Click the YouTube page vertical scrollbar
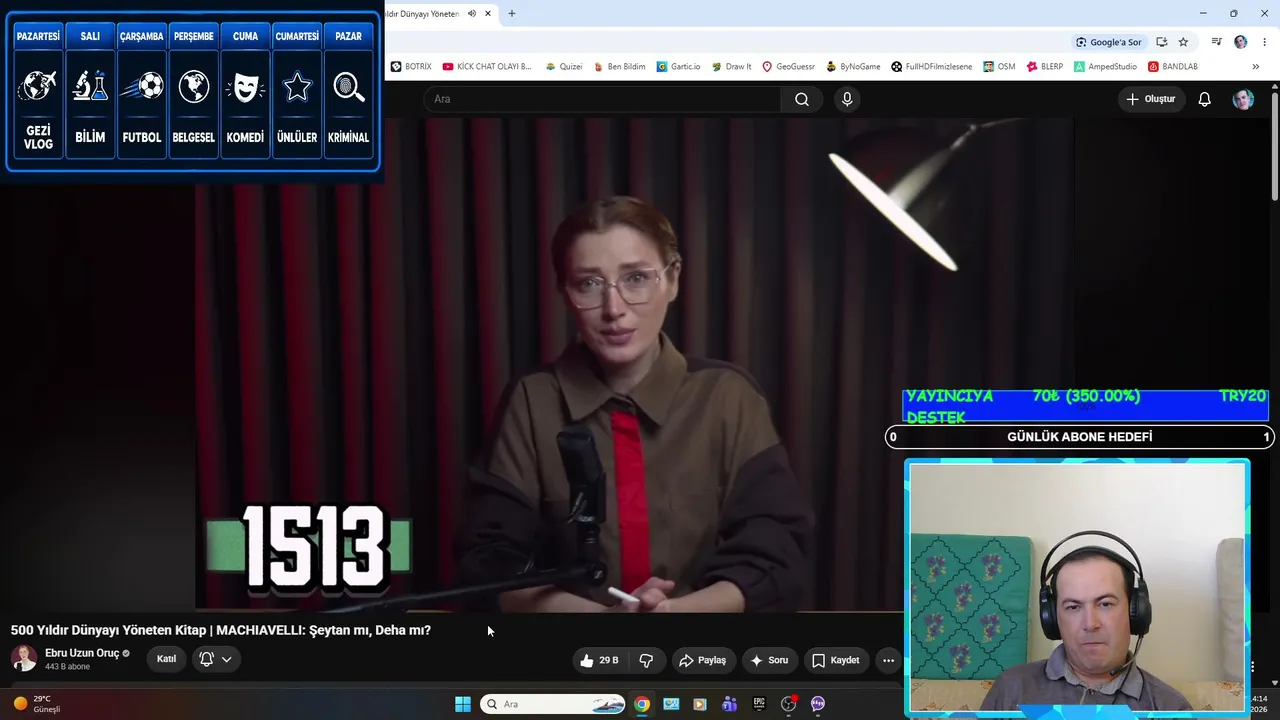Viewport: 1280px width, 720px height. tap(1274, 145)
